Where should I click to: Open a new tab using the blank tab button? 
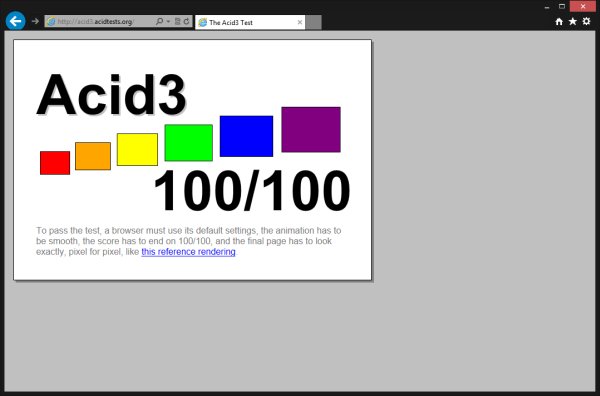click(x=314, y=22)
